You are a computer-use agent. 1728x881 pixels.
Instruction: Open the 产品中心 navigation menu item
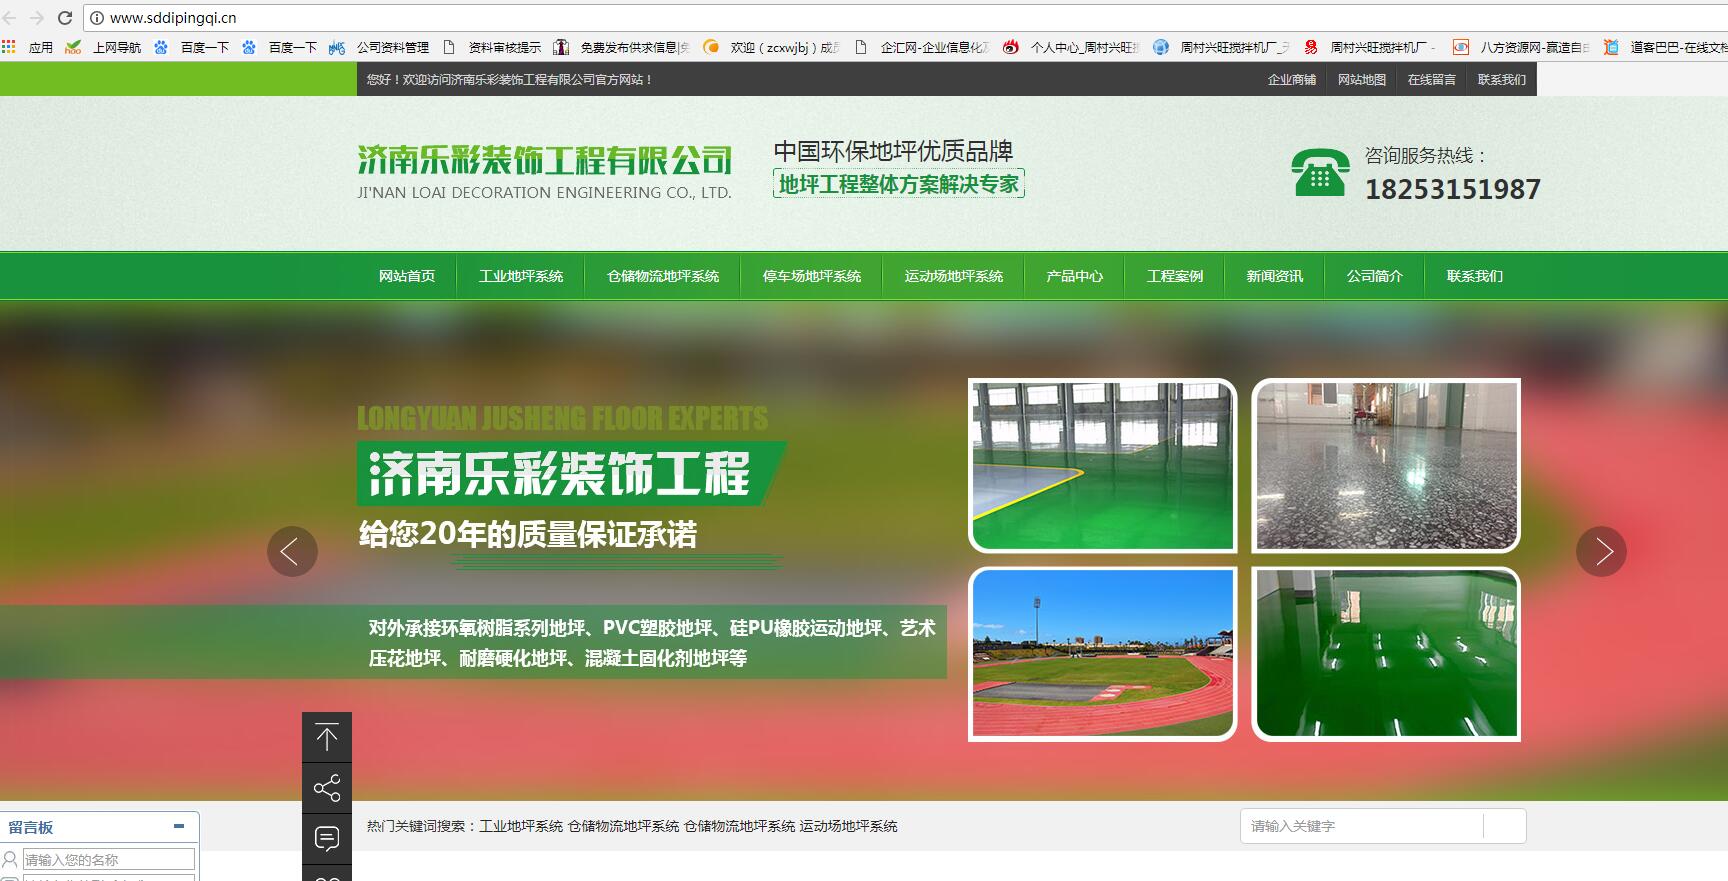(1074, 276)
